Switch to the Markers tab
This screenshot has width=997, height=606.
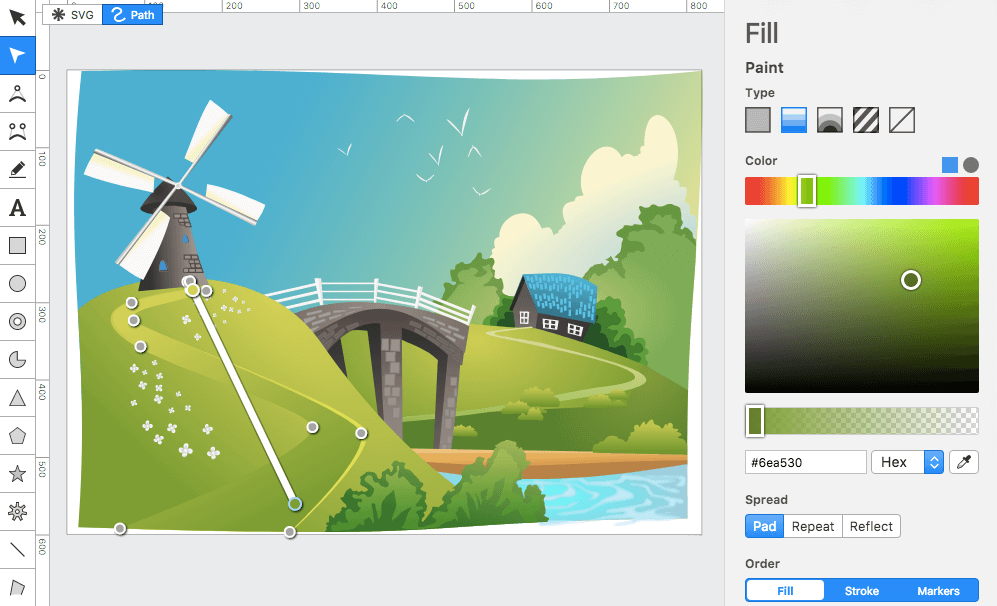pos(939,590)
